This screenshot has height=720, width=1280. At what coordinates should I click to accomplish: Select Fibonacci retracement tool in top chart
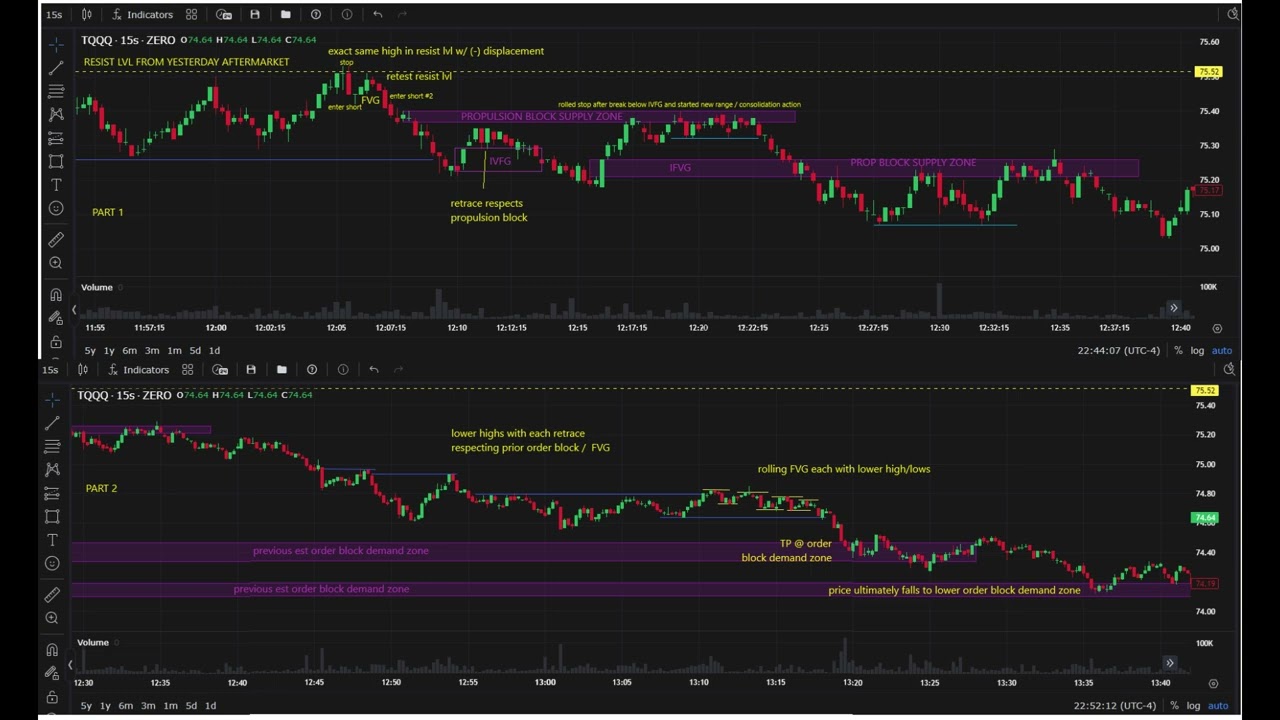[56, 91]
